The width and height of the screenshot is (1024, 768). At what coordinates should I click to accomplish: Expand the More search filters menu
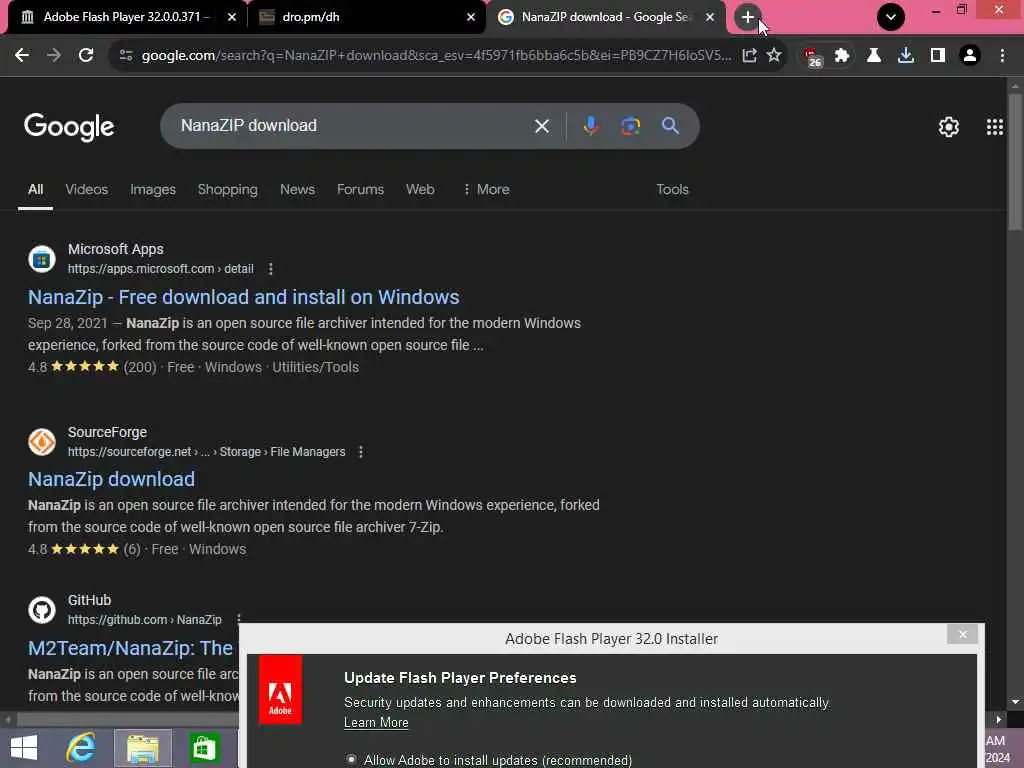[486, 189]
